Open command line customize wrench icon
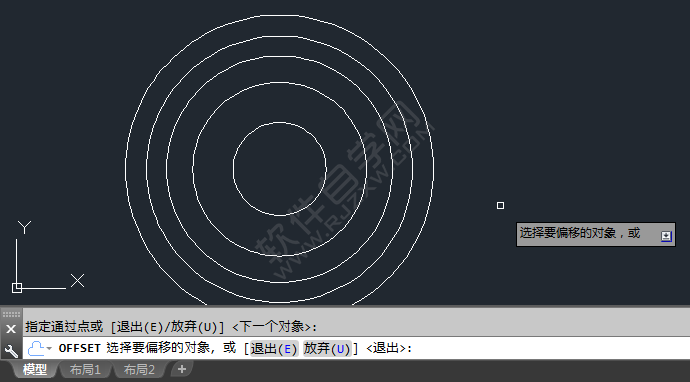 11,351
